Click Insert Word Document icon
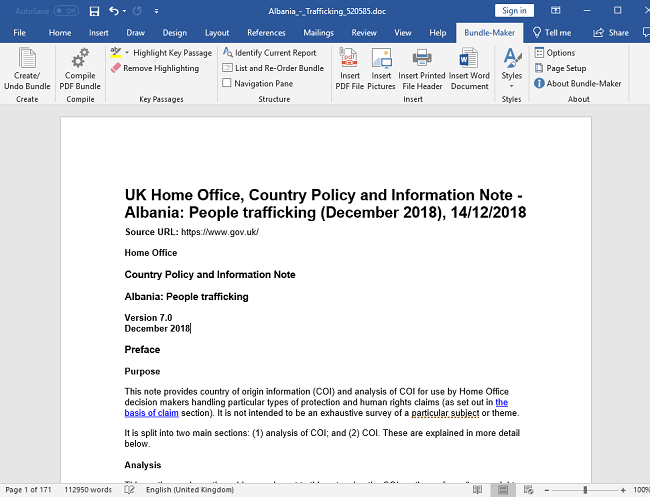The height and width of the screenshot is (497, 650). (x=469, y=58)
